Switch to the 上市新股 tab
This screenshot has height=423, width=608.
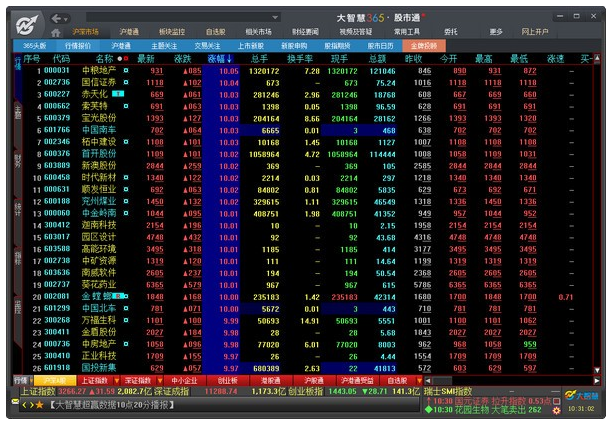tap(250, 46)
